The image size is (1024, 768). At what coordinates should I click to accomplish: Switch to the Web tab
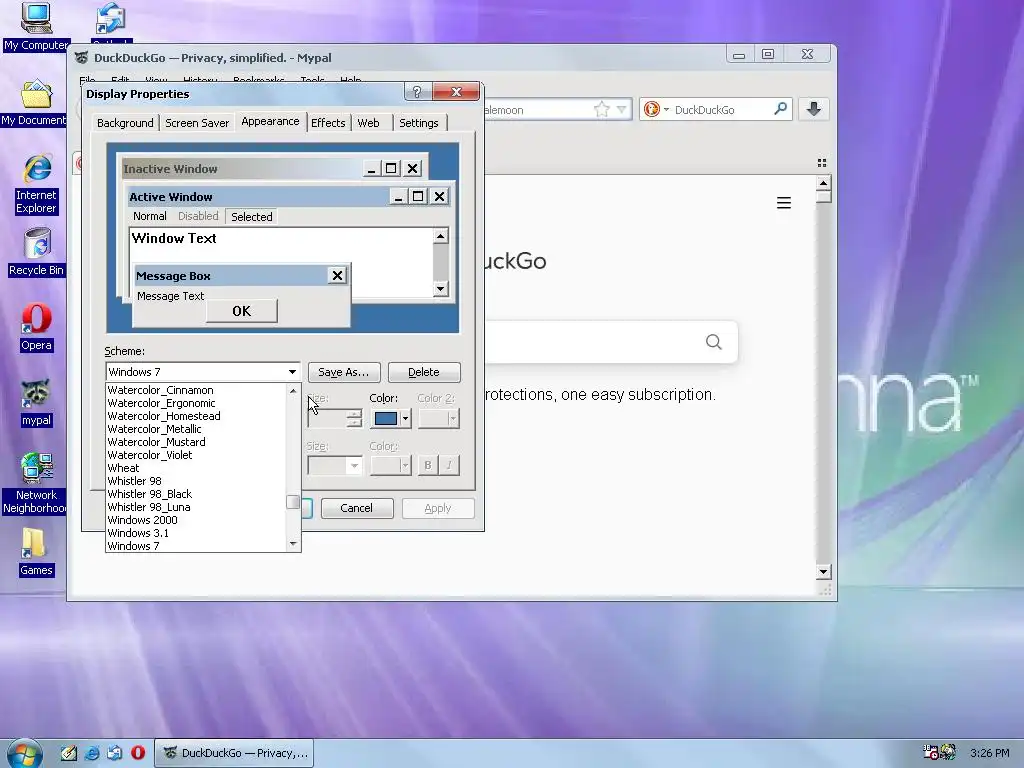[368, 123]
